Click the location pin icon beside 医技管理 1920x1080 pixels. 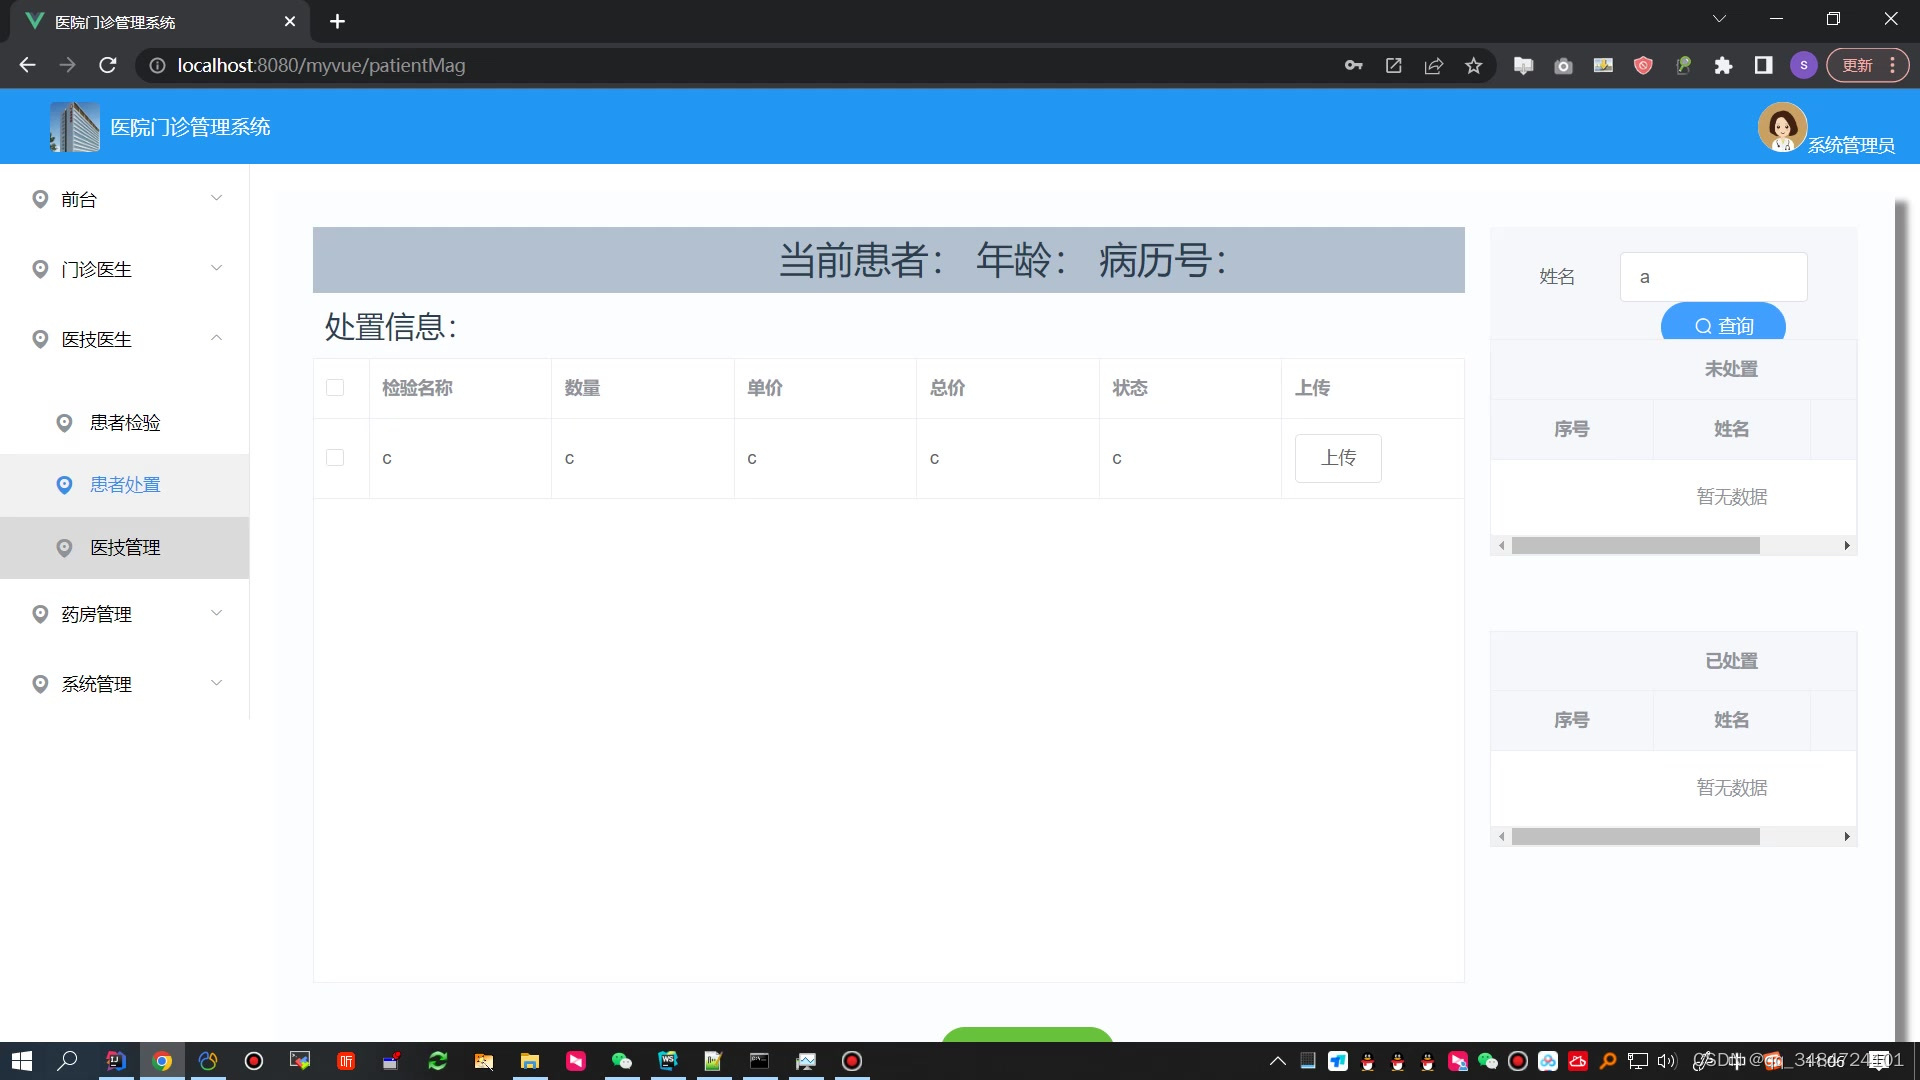[x=64, y=548]
